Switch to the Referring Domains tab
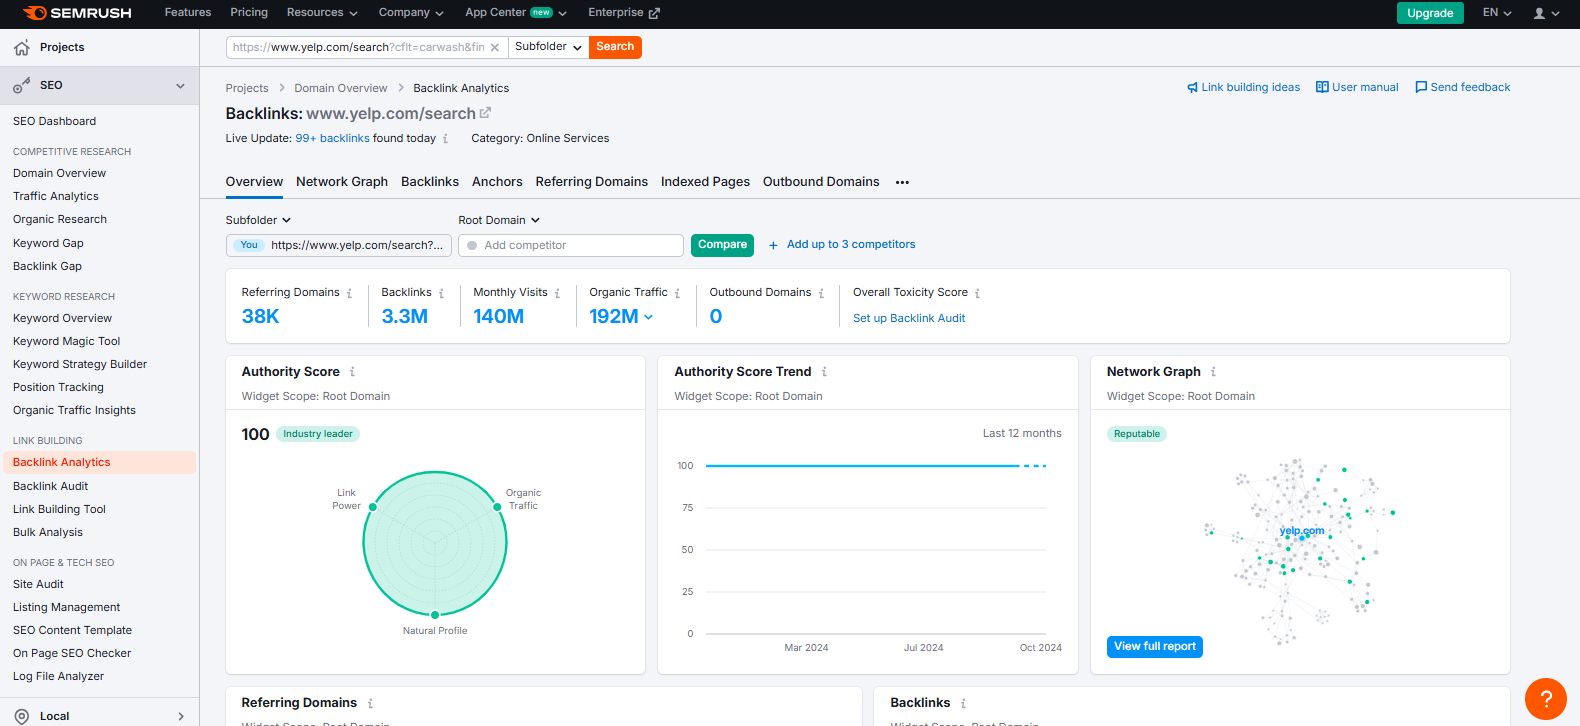1580x726 pixels. tap(592, 182)
